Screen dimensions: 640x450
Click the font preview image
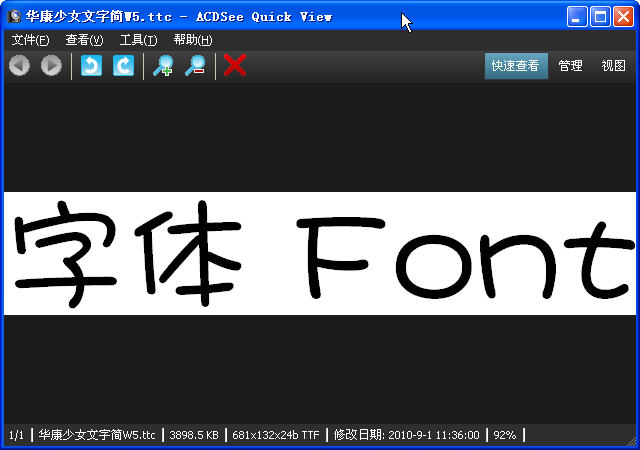point(320,253)
